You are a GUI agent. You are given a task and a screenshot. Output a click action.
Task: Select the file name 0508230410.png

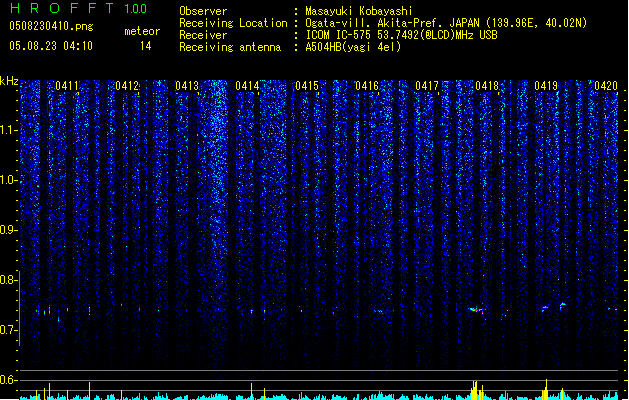click(x=51, y=26)
